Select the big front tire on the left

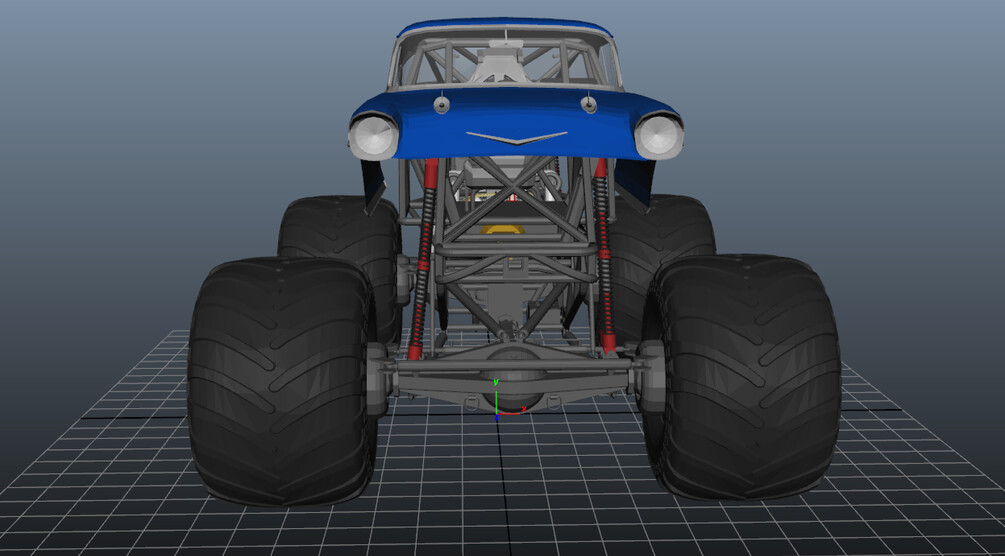point(282,380)
